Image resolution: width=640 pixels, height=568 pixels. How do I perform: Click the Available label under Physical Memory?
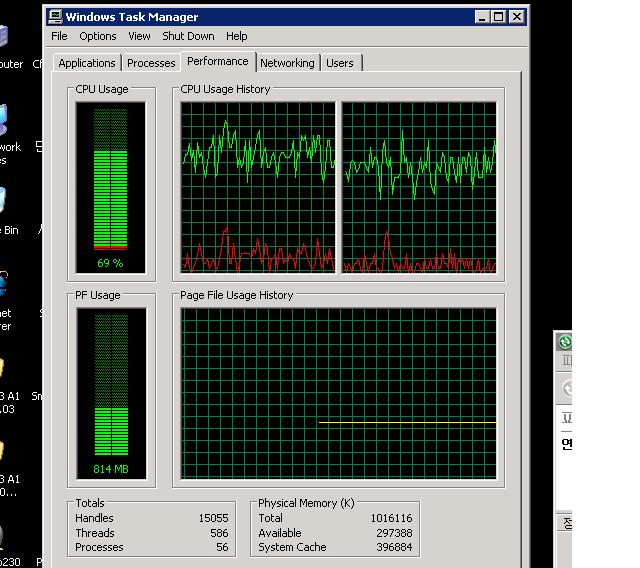[280, 533]
